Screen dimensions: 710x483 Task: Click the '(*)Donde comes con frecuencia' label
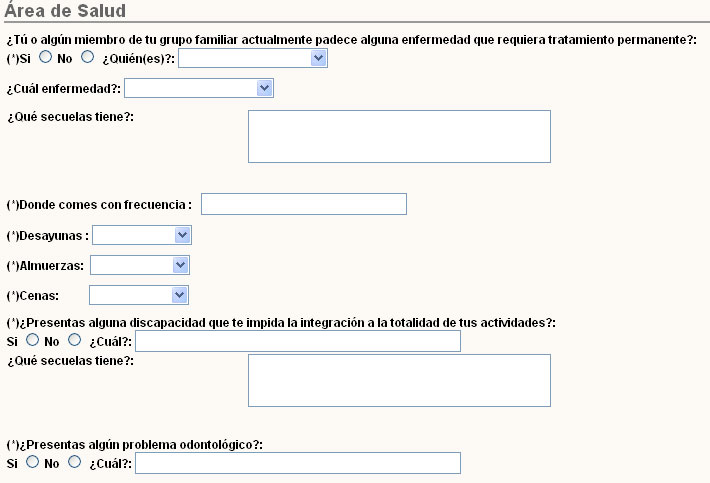[98, 205]
